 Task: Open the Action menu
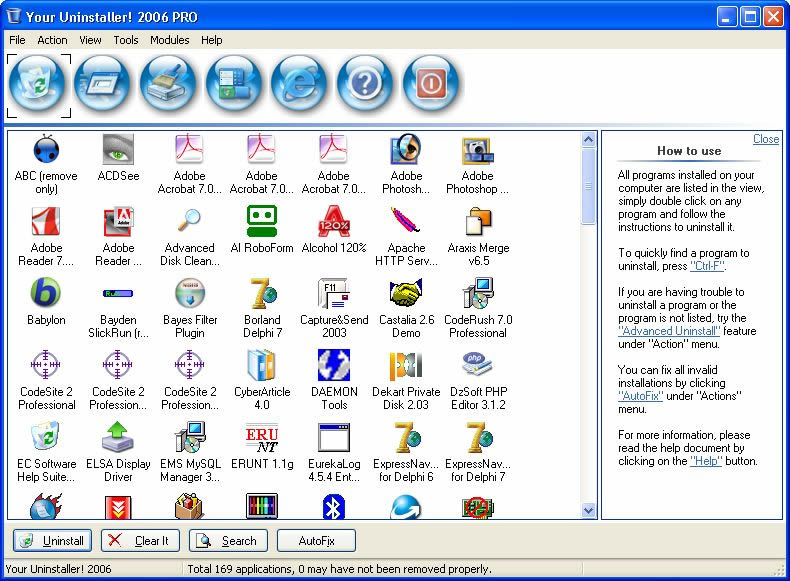[x=52, y=40]
